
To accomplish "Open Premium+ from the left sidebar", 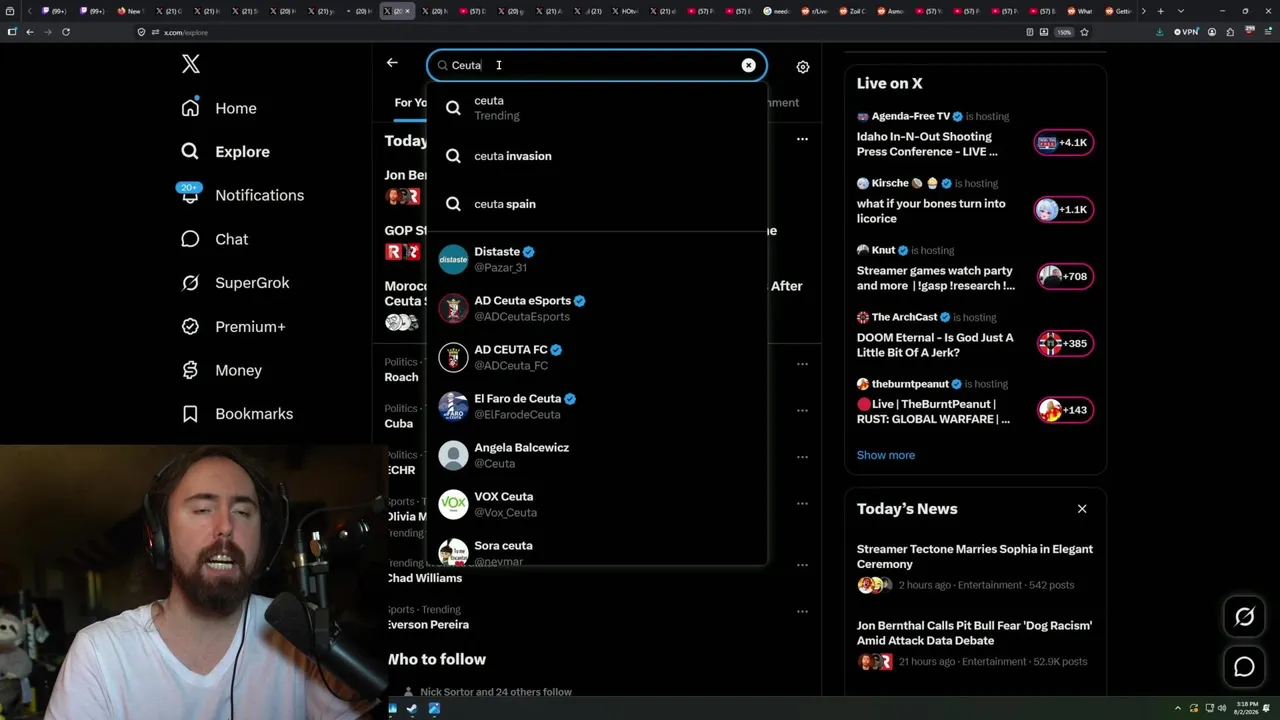I will tap(233, 327).
